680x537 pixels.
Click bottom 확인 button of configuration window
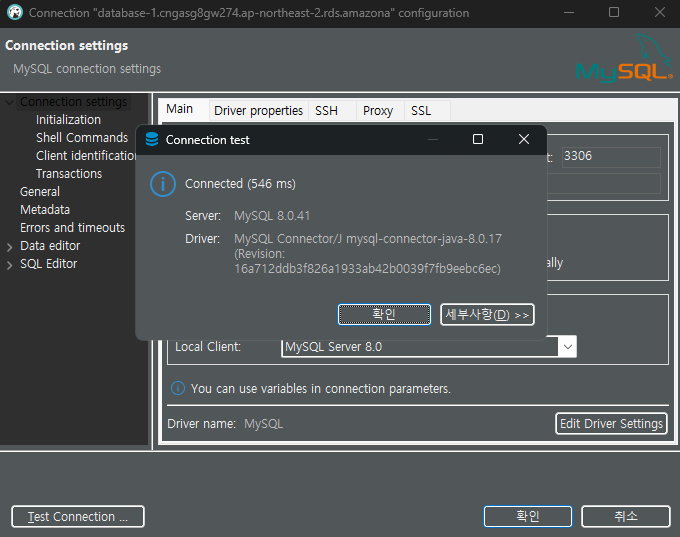[x=528, y=516]
